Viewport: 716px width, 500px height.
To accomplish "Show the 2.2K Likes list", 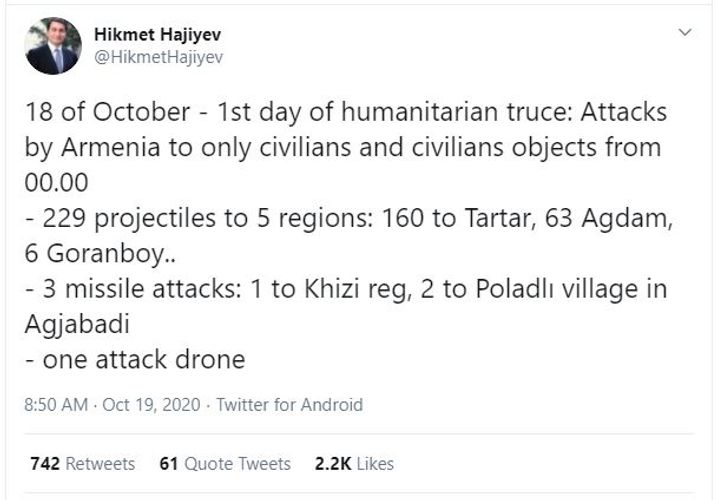I will pyautogui.click(x=353, y=464).
